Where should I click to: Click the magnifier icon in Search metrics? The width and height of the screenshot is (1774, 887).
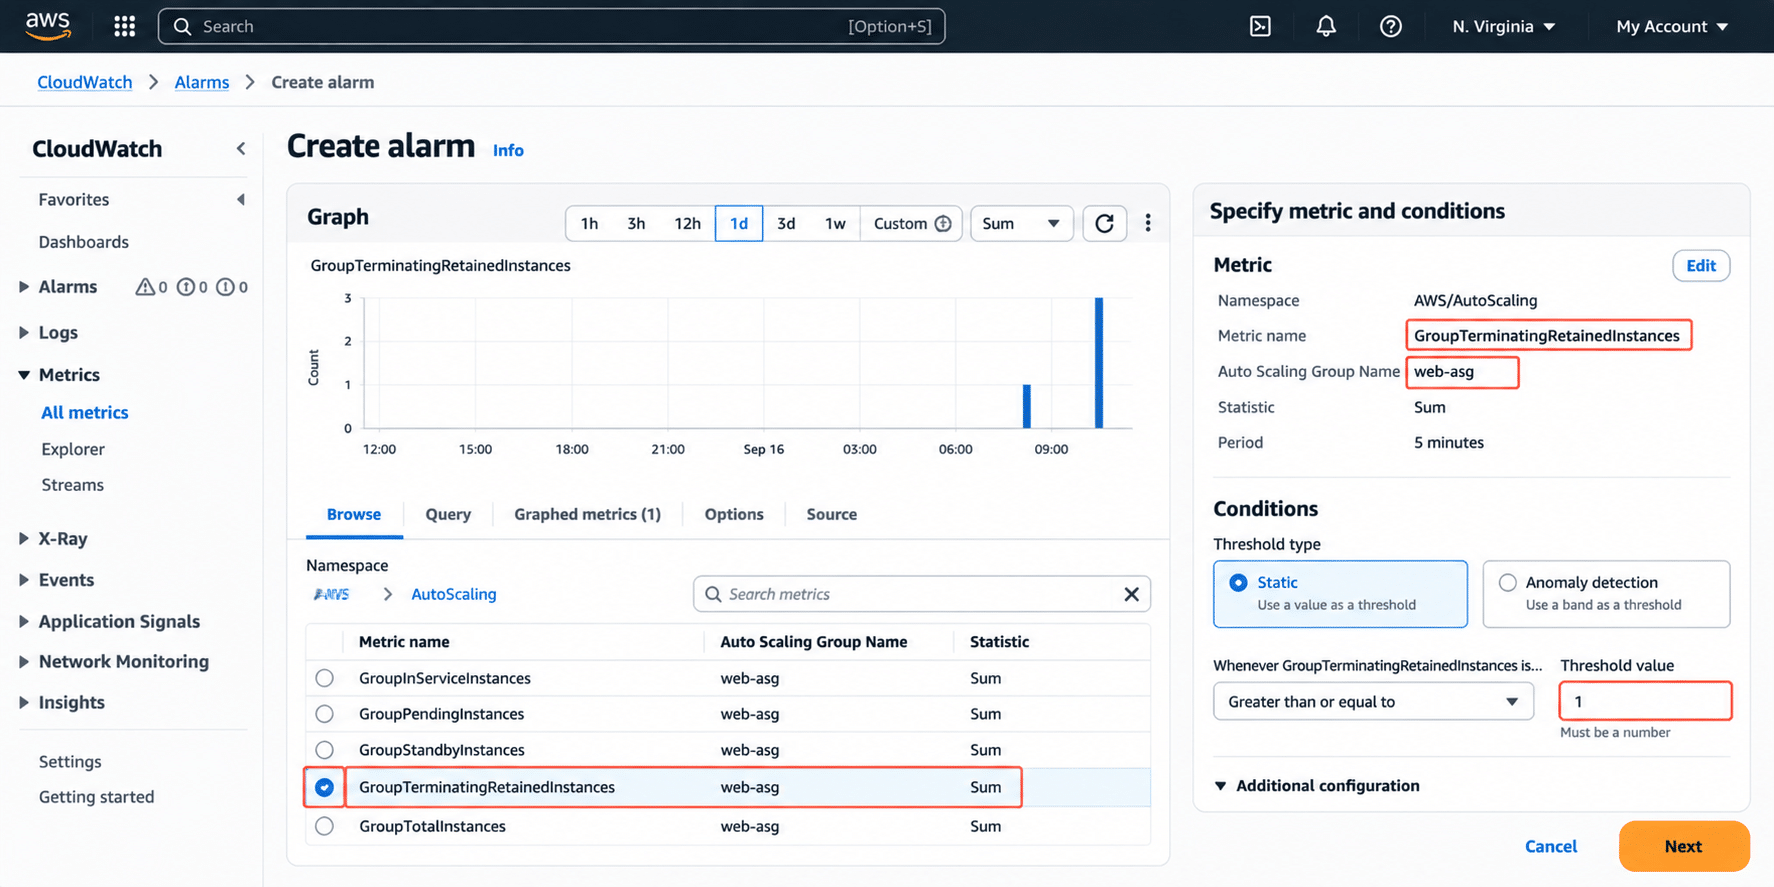713,594
